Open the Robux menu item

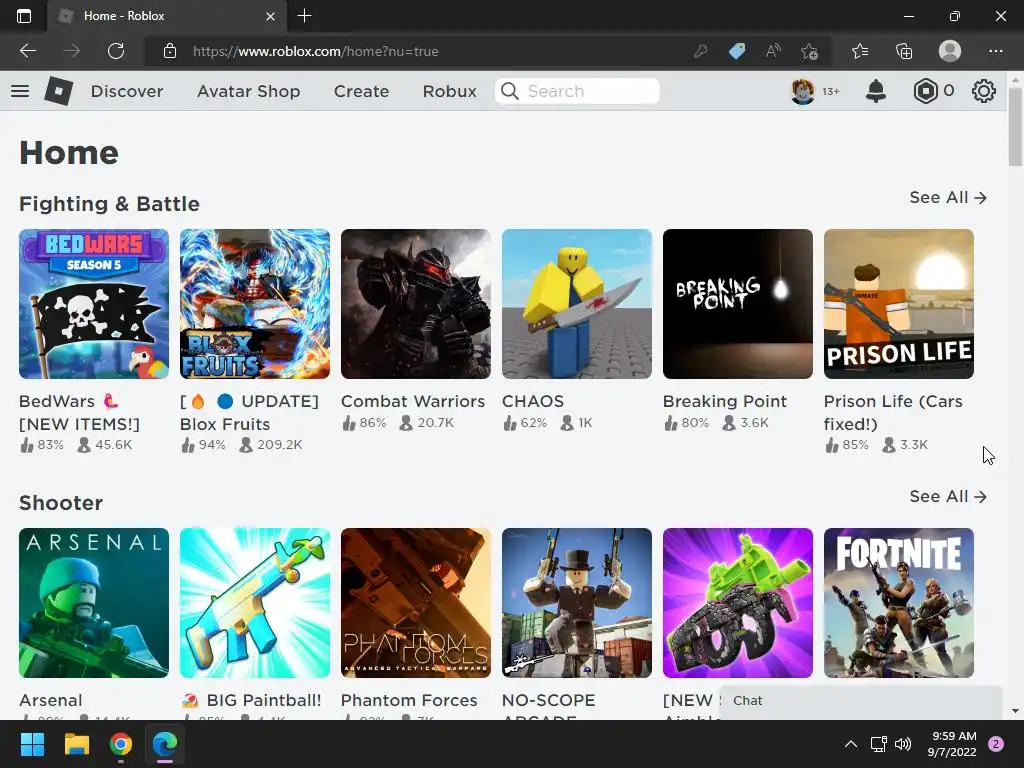click(449, 91)
